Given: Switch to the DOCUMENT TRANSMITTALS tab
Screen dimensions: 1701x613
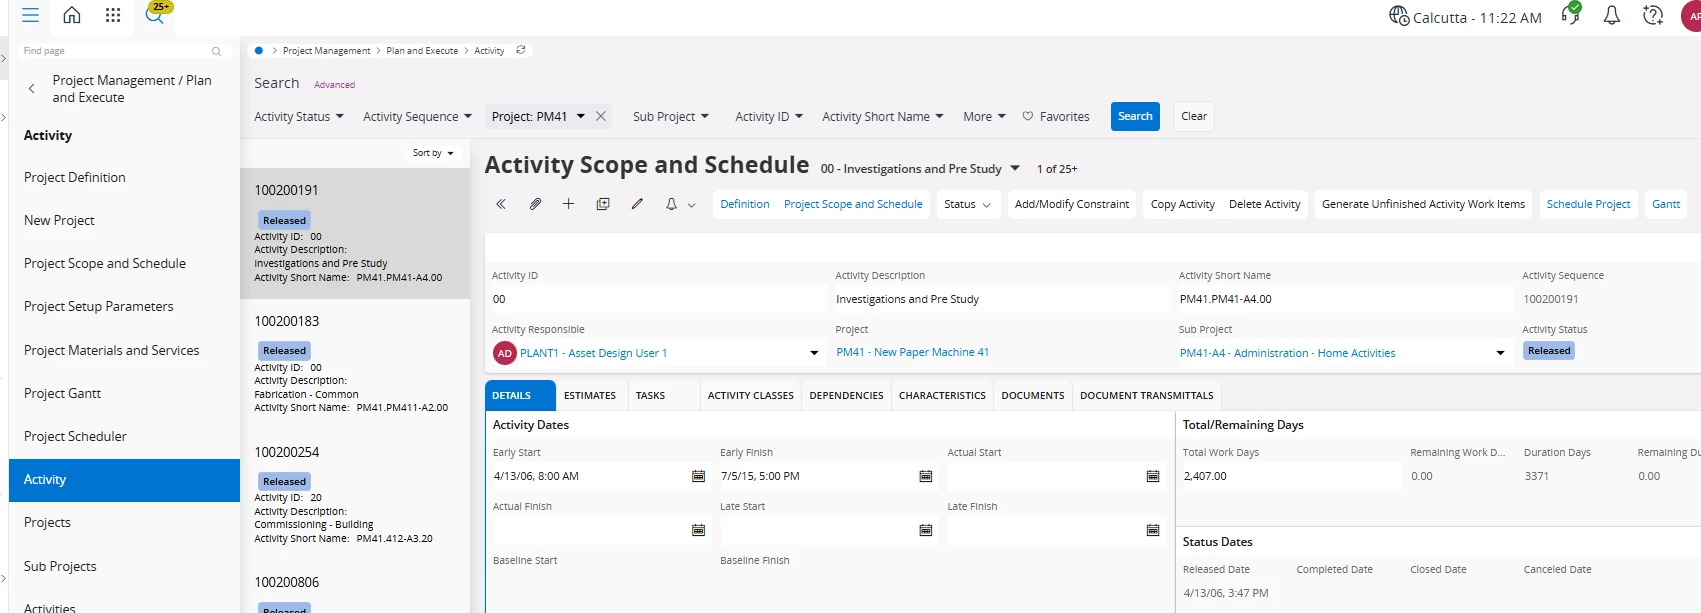Looking at the screenshot, I should pyautogui.click(x=1147, y=396).
